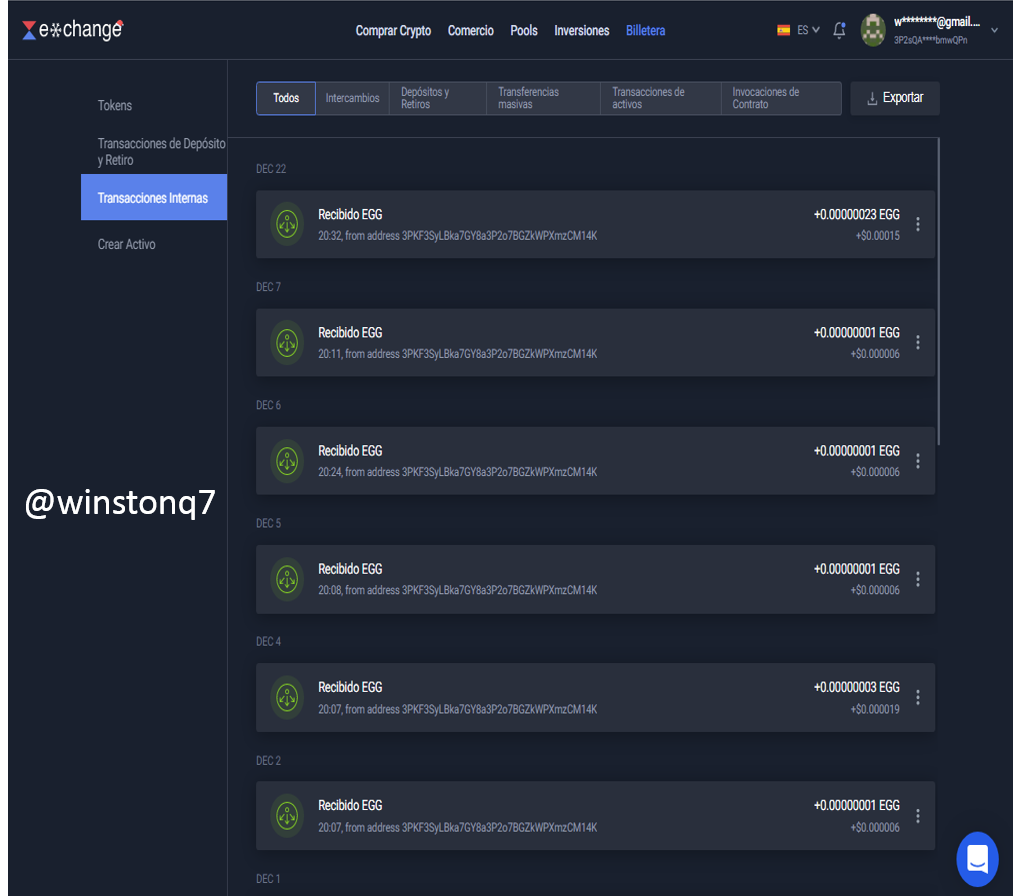The width and height of the screenshot is (1013, 896).
Task: Open the Inversiones section
Action: 581,30
